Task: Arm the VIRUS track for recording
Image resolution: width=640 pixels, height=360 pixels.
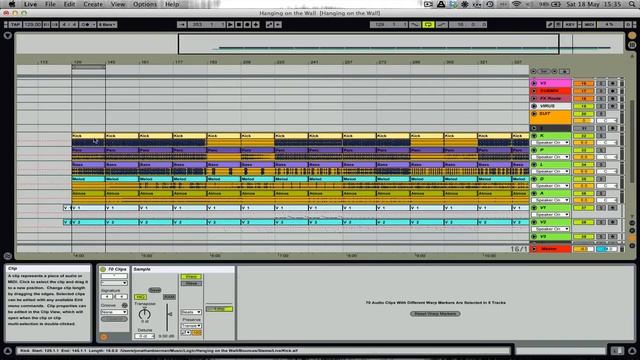Action: 612,106
